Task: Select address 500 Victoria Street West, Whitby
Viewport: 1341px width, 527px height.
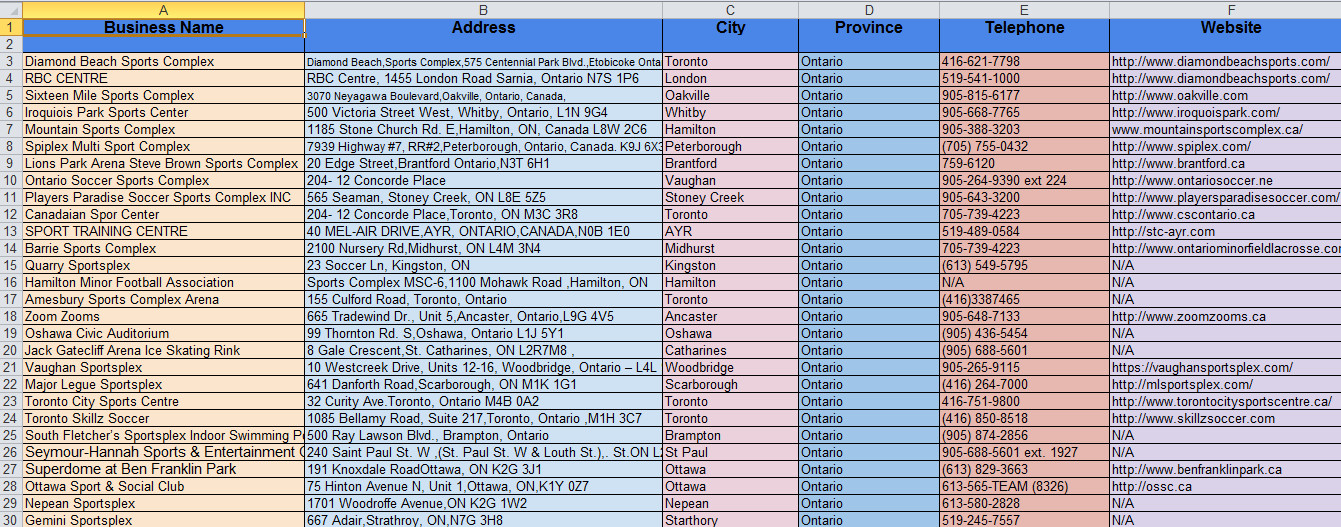Action: click(484, 113)
